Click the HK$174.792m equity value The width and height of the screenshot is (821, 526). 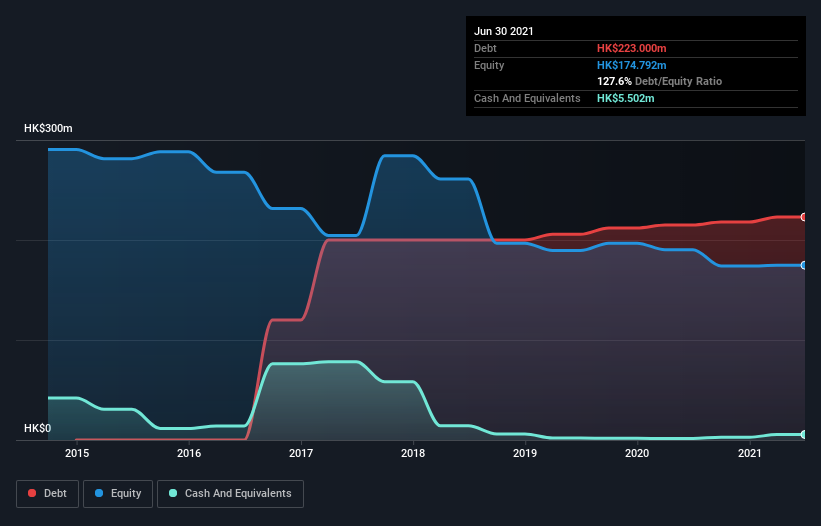pos(631,65)
